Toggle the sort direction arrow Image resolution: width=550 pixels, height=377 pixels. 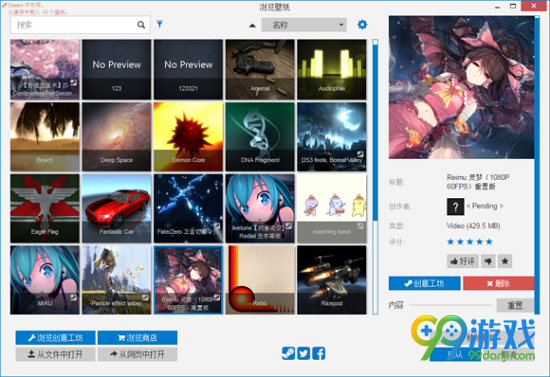252,25
